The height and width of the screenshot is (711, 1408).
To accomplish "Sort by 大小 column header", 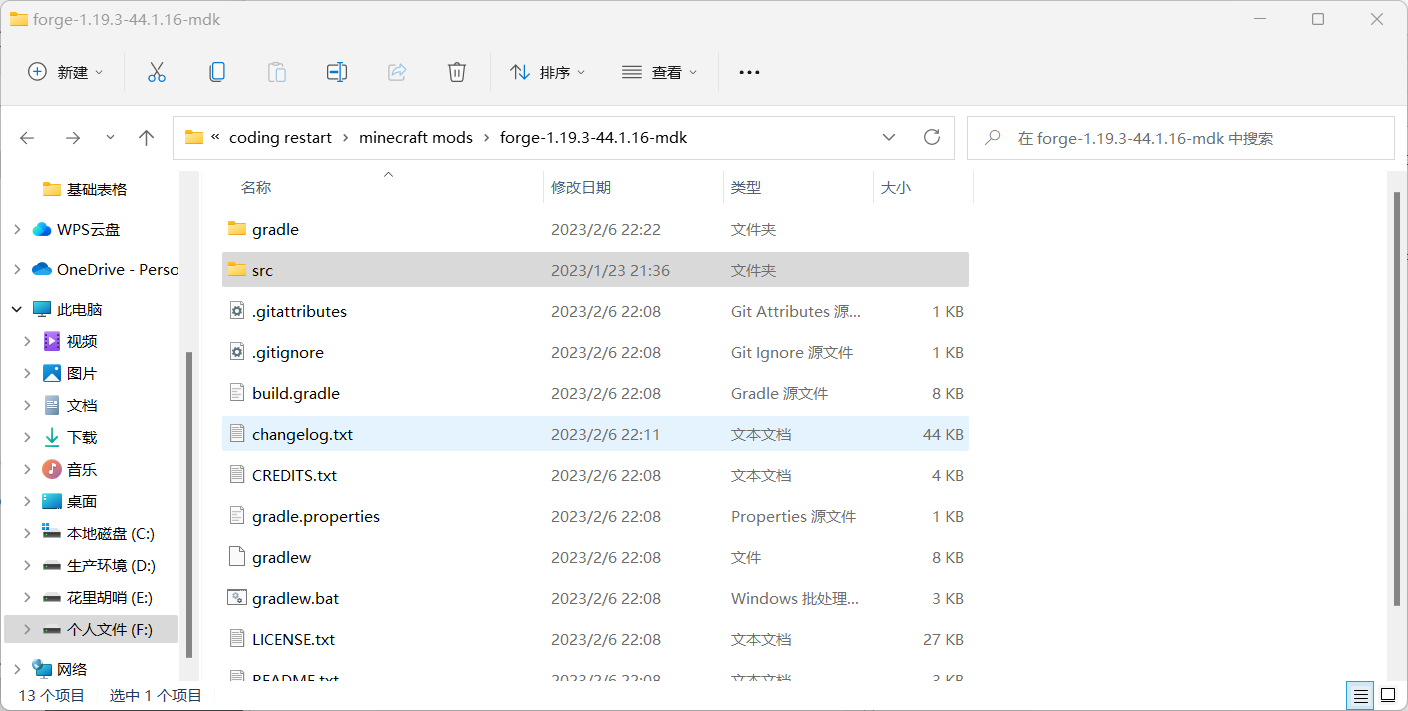I will tap(895, 187).
